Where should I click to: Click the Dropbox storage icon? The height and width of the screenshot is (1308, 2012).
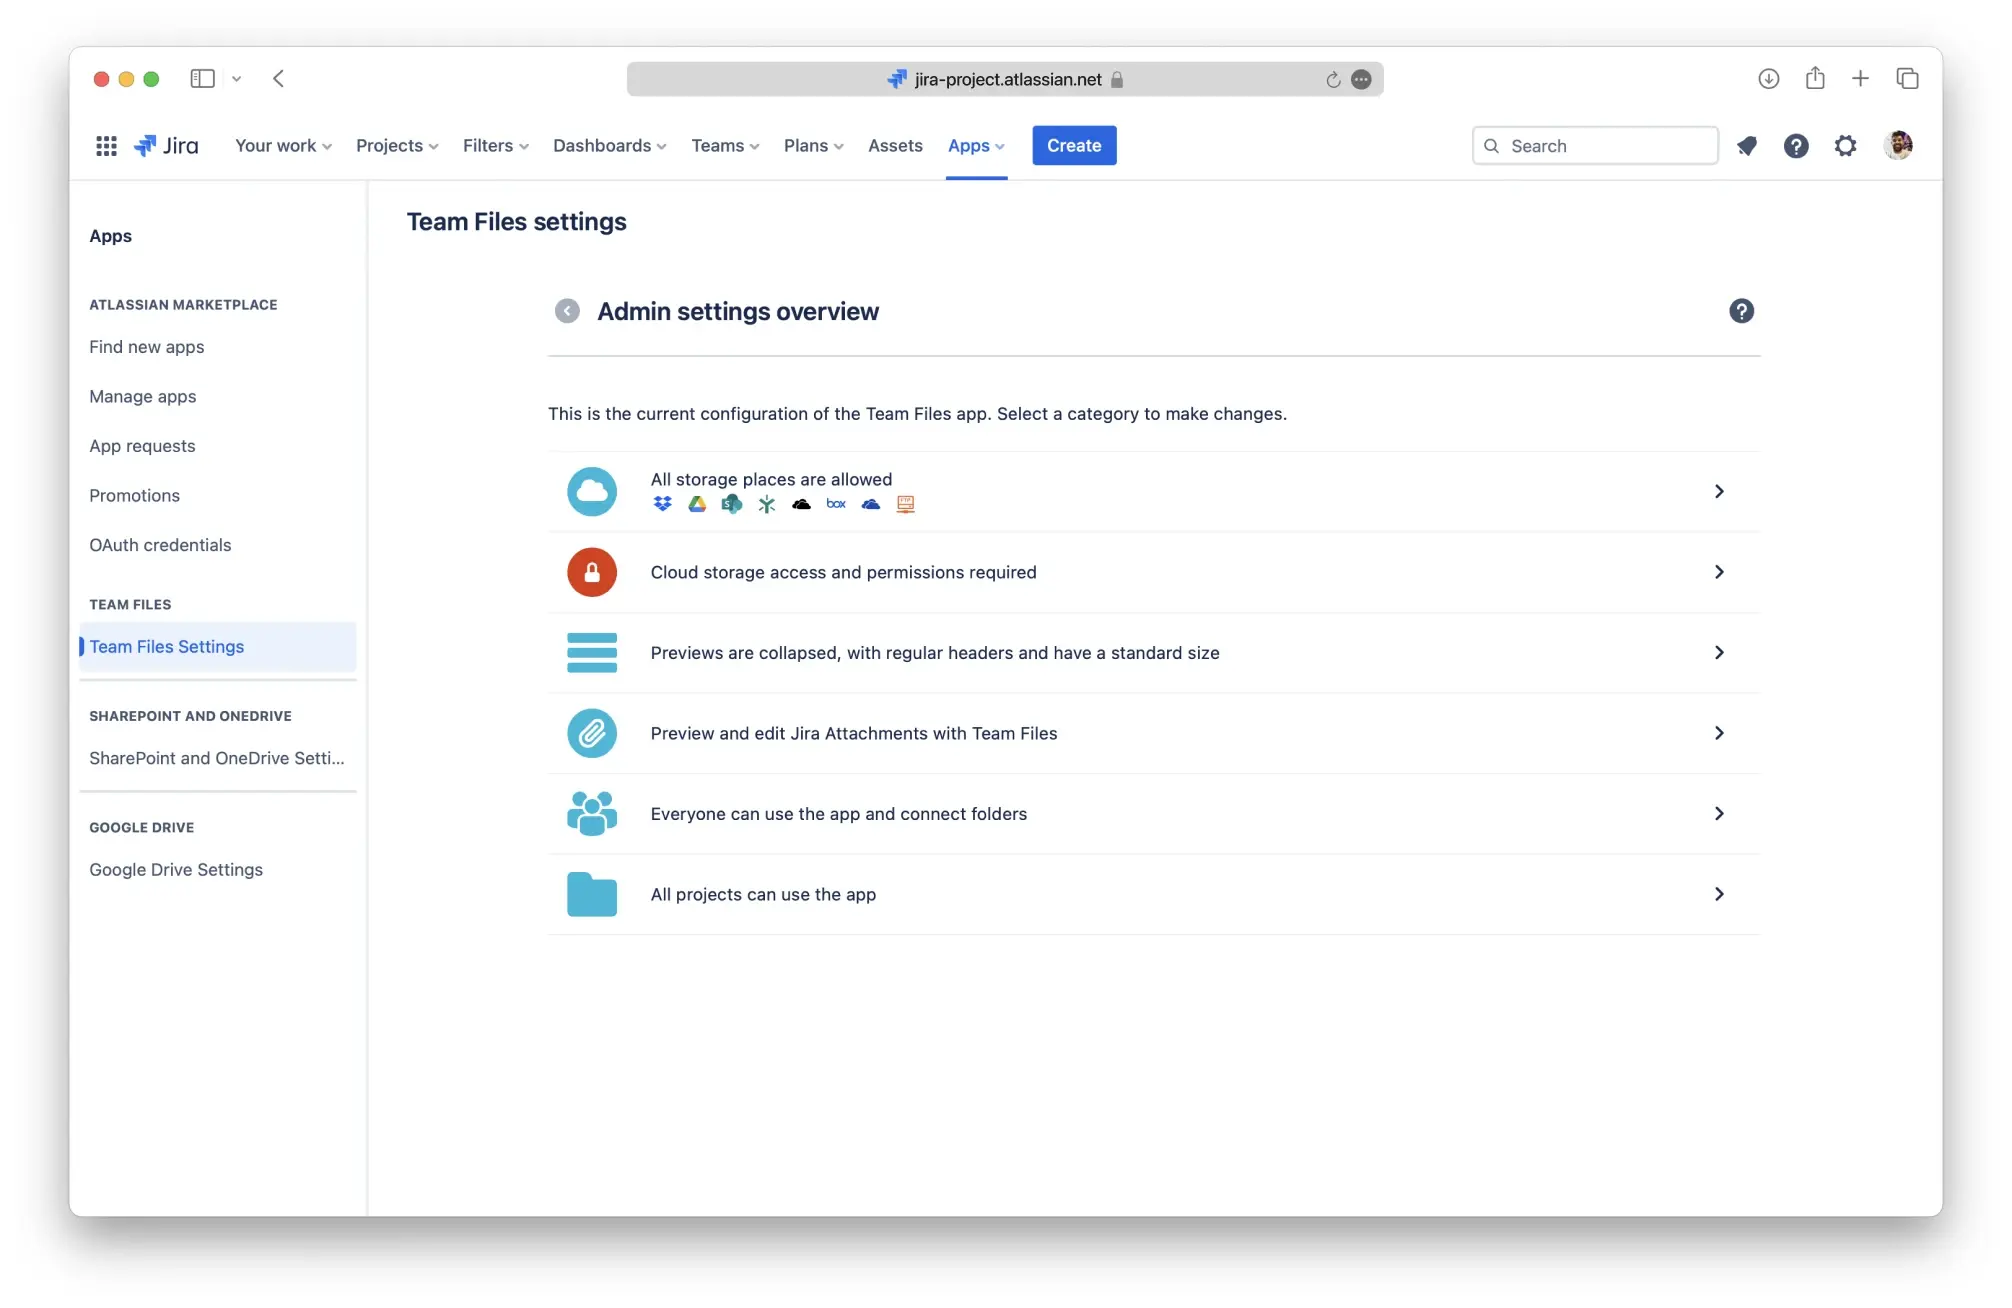point(662,504)
